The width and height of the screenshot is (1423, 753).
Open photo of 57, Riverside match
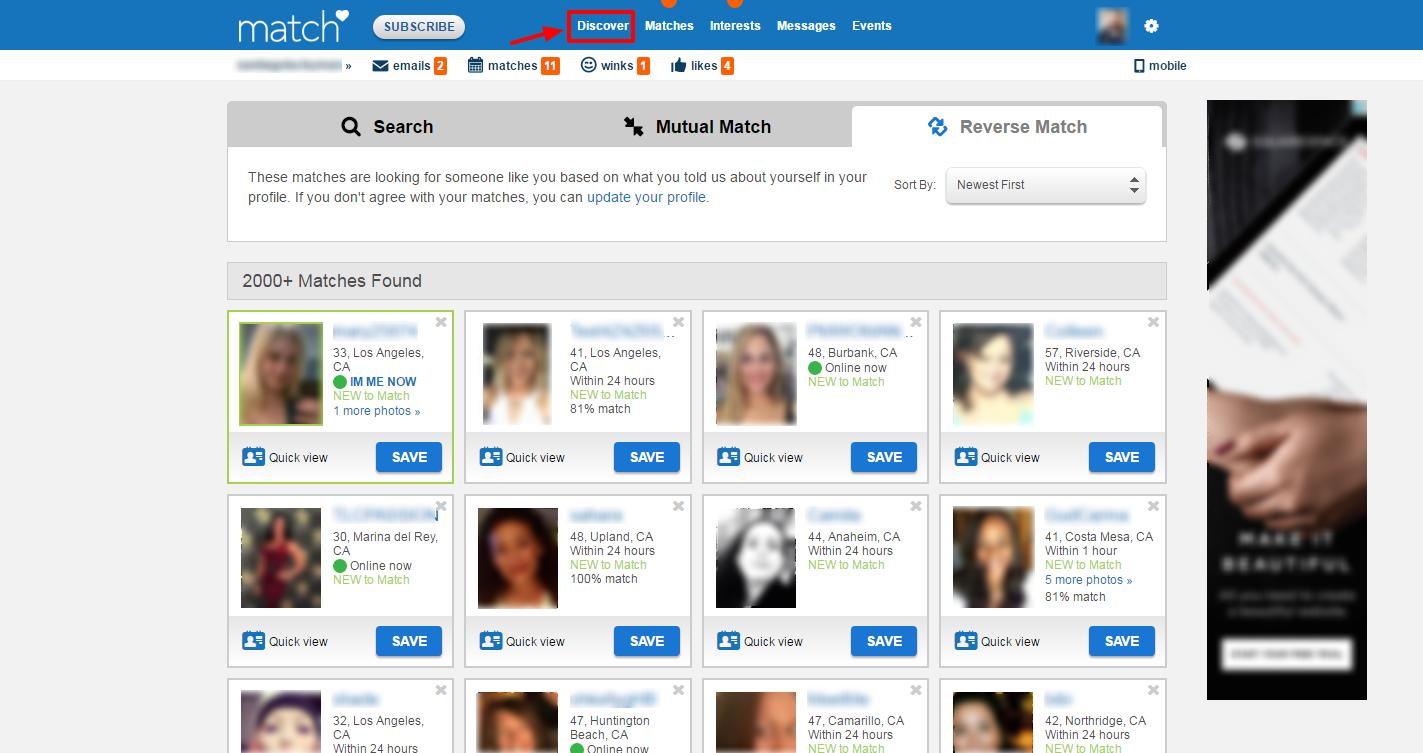(993, 374)
